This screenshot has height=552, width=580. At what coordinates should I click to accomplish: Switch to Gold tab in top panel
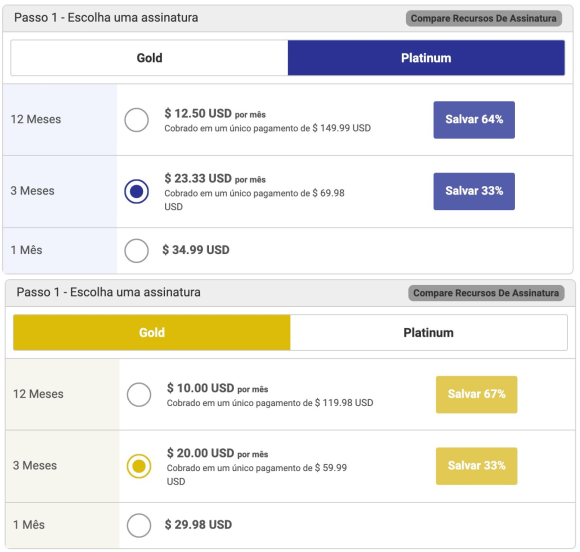149,58
